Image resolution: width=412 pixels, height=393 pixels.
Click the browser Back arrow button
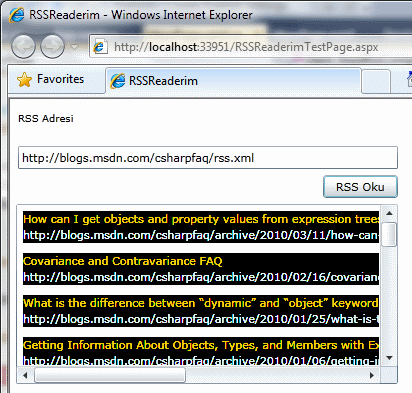pyautogui.click(x=23, y=47)
